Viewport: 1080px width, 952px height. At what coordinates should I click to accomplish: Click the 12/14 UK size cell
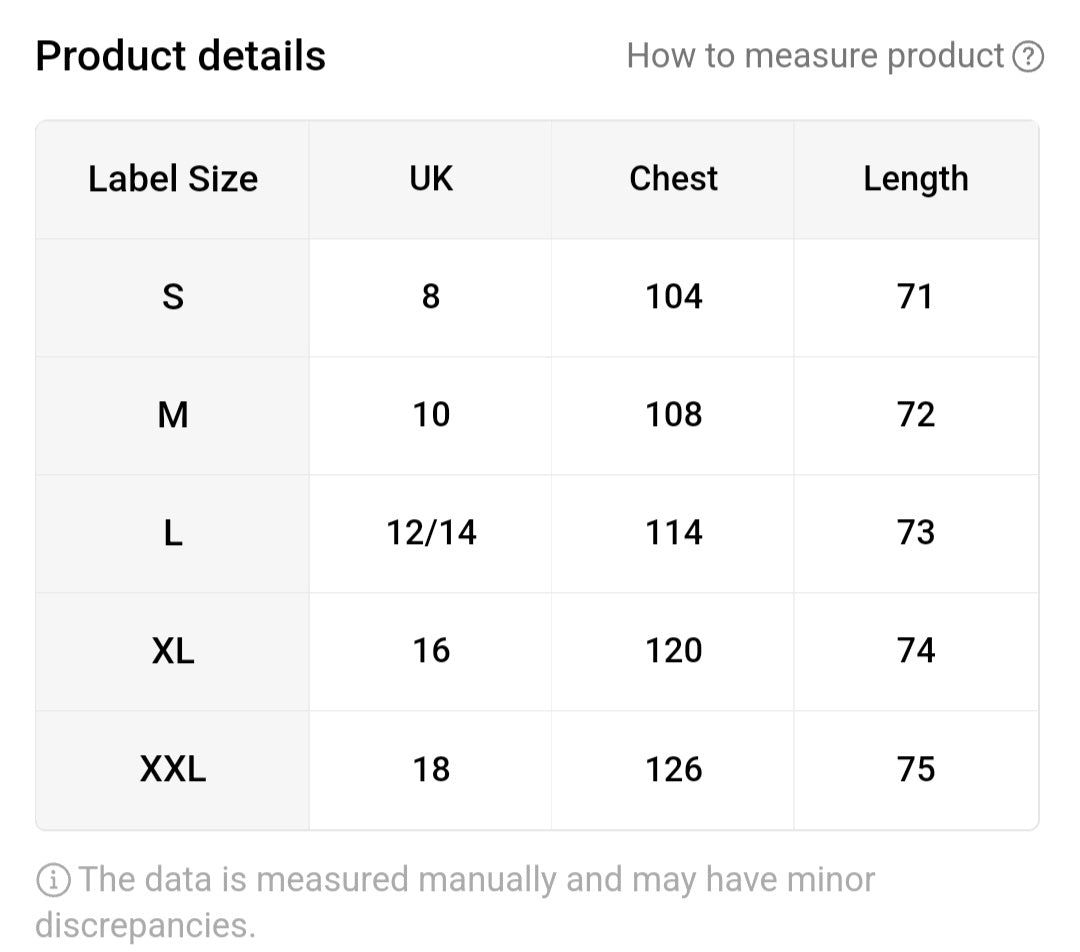[x=430, y=533]
